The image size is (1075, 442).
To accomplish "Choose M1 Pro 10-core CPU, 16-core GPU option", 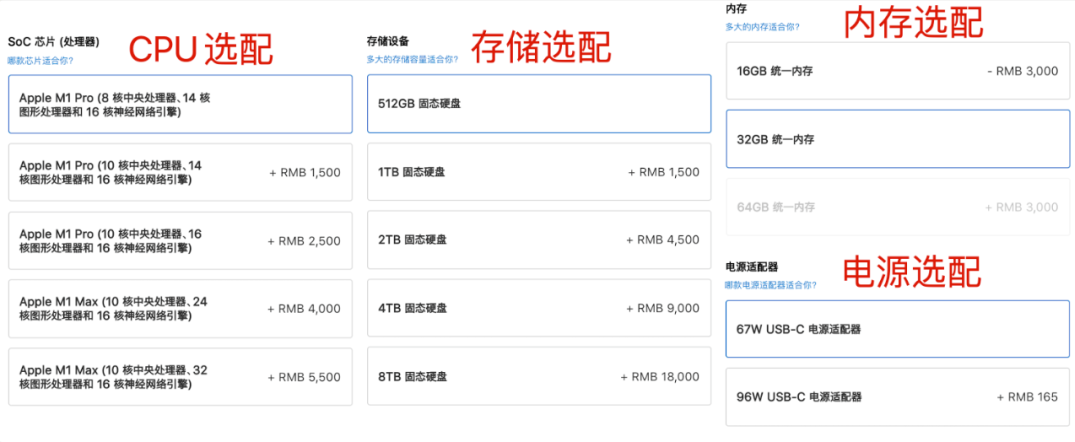I will [180, 241].
